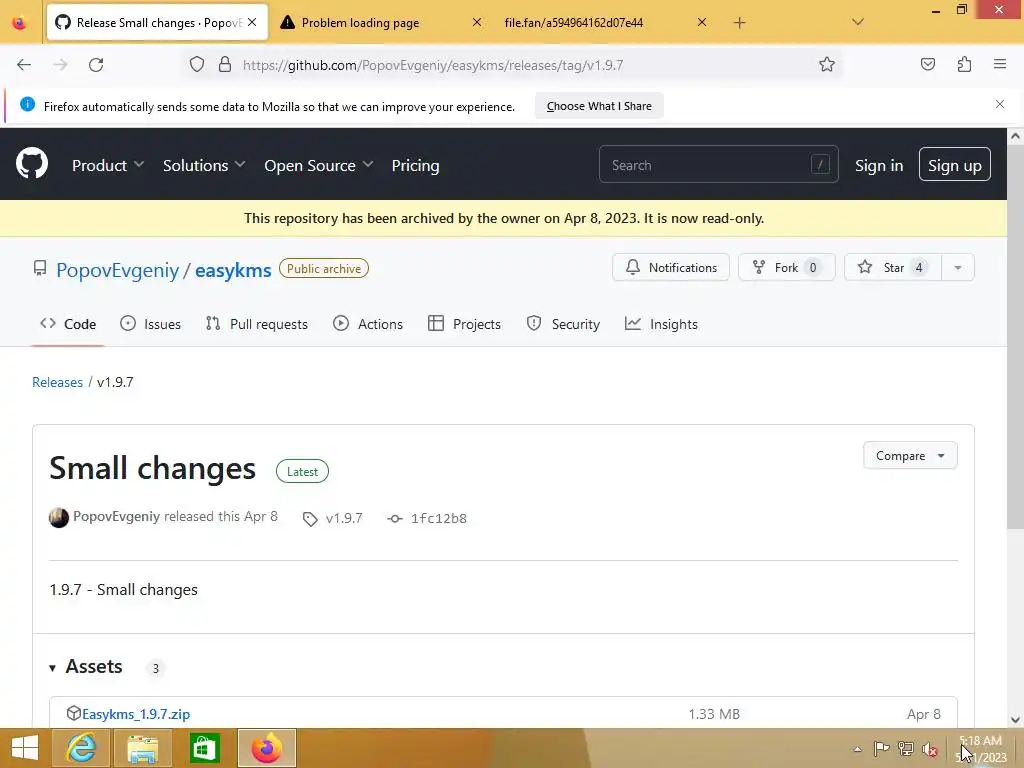Click the Pricing link
The width and height of the screenshot is (1024, 768).
415,165
